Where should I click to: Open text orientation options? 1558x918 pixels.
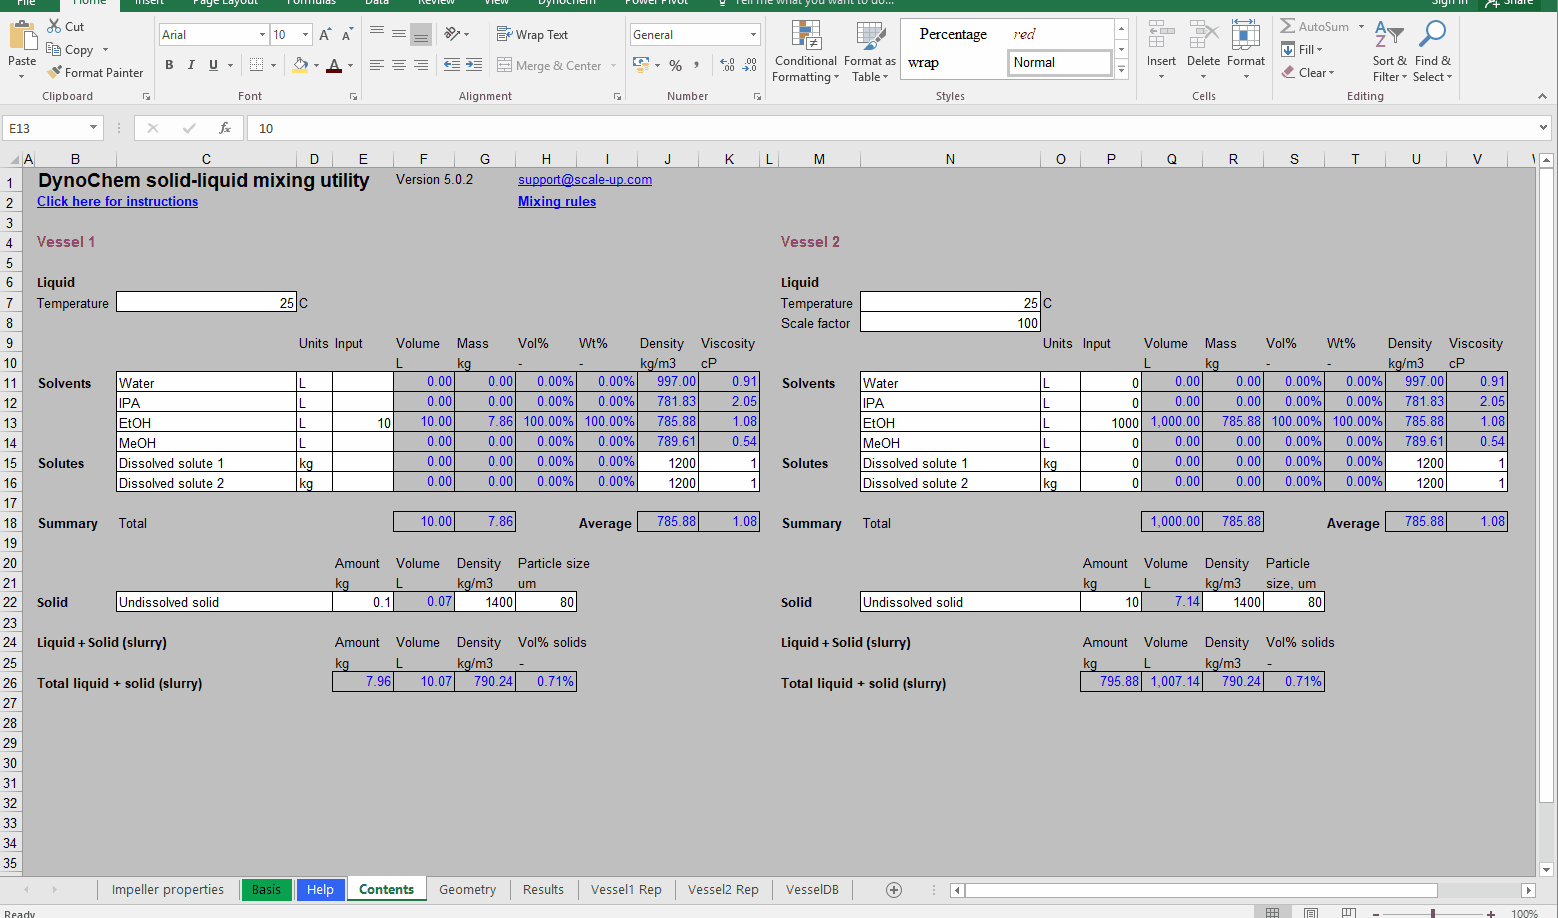(456, 34)
